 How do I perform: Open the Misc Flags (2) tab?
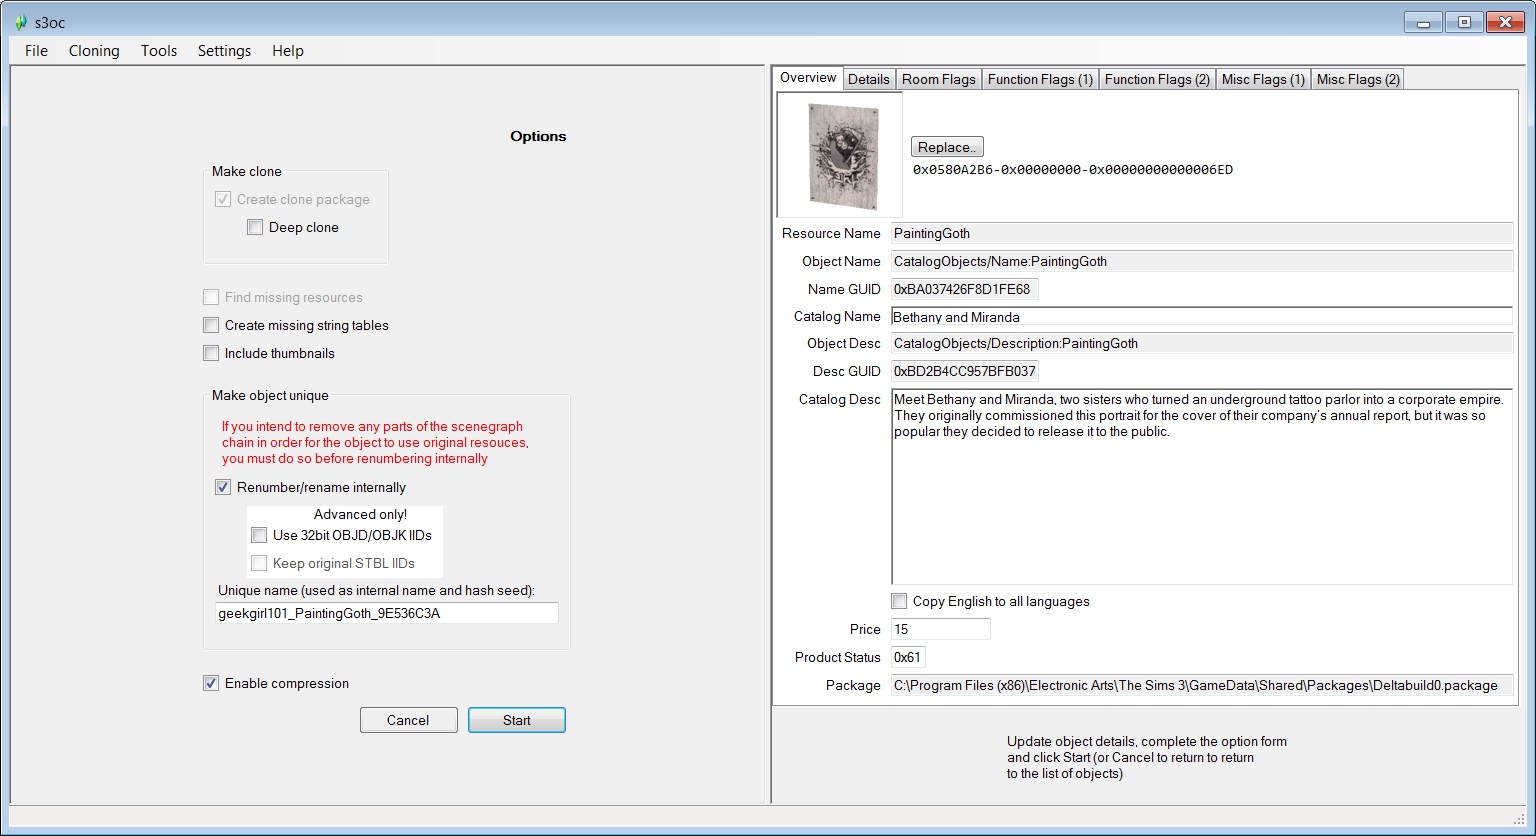tap(1357, 79)
